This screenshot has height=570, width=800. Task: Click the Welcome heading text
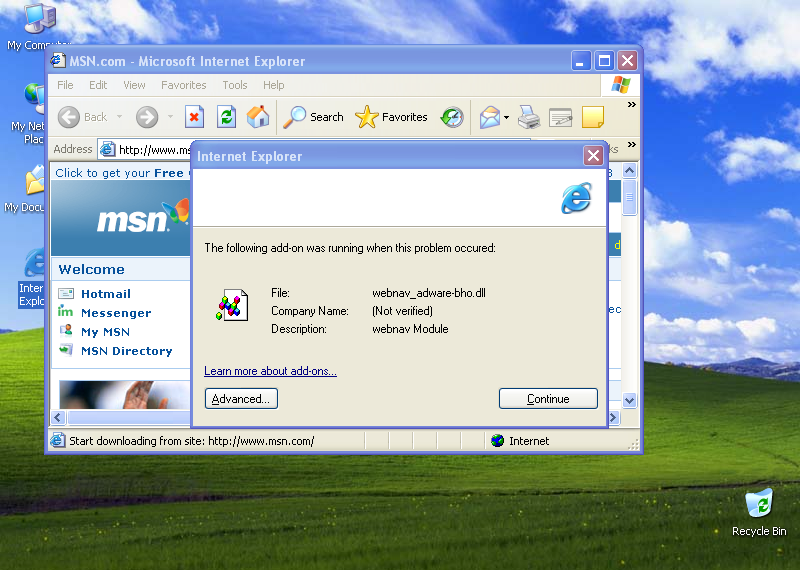91,269
